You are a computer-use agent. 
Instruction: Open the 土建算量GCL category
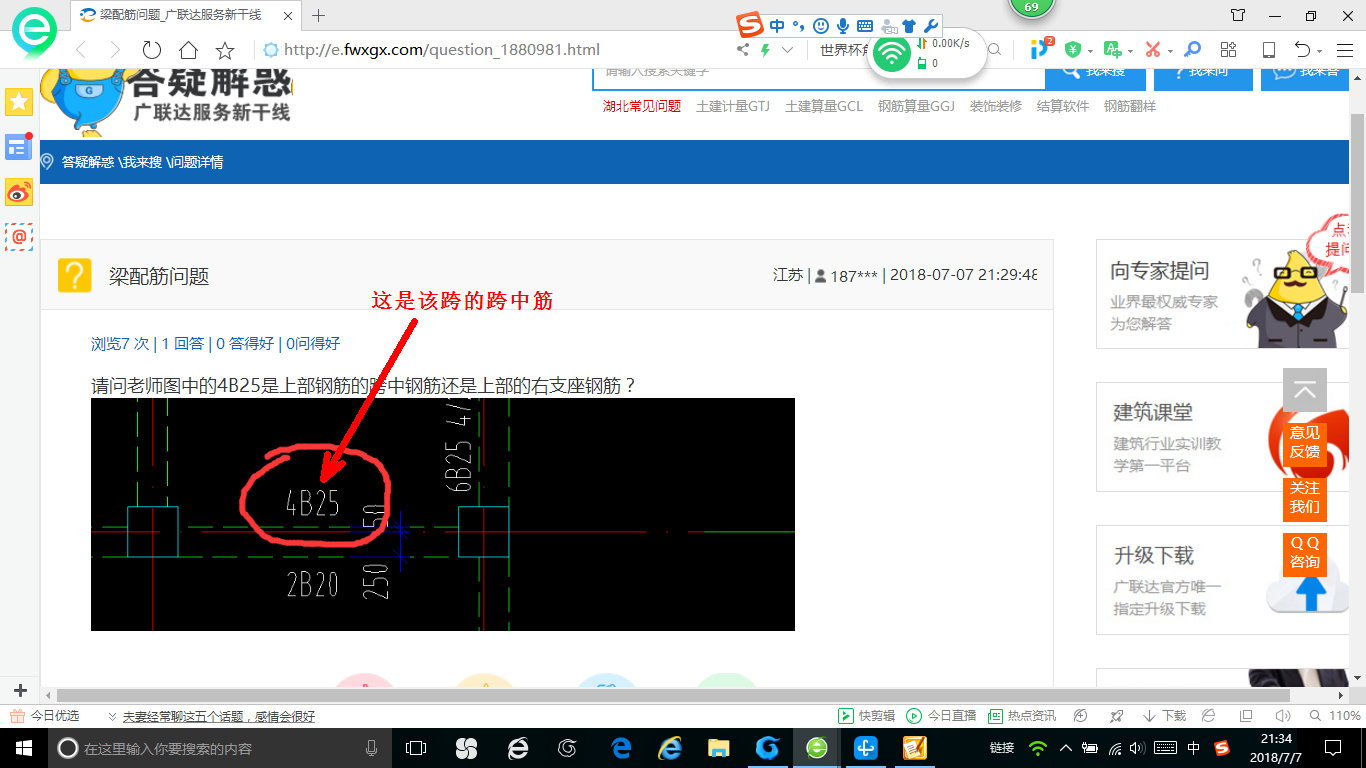pyautogui.click(x=824, y=106)
